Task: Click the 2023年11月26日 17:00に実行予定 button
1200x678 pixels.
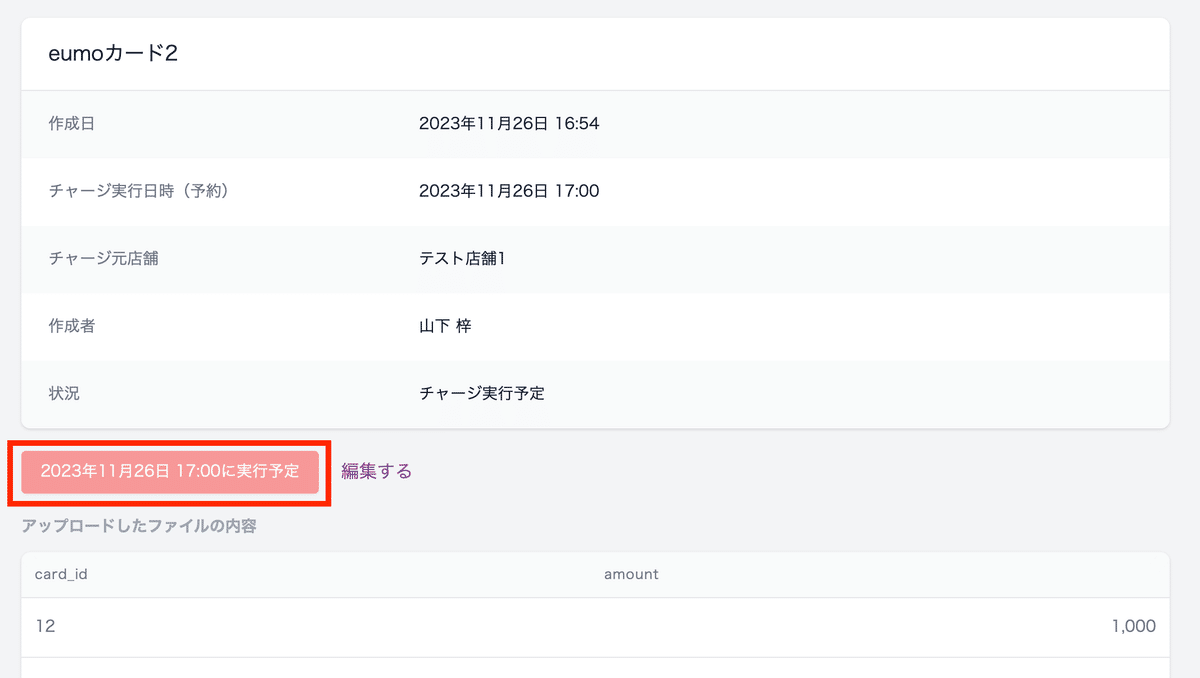Action: click(x=170, y=472)
